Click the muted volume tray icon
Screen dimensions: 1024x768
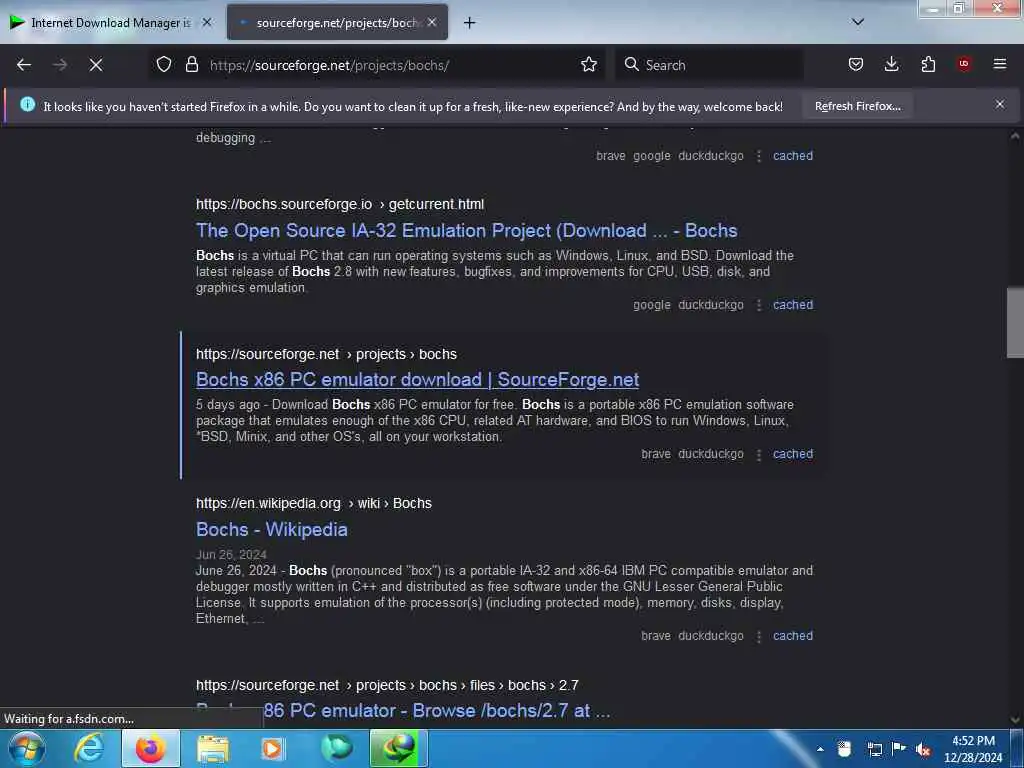coord(923,749)
